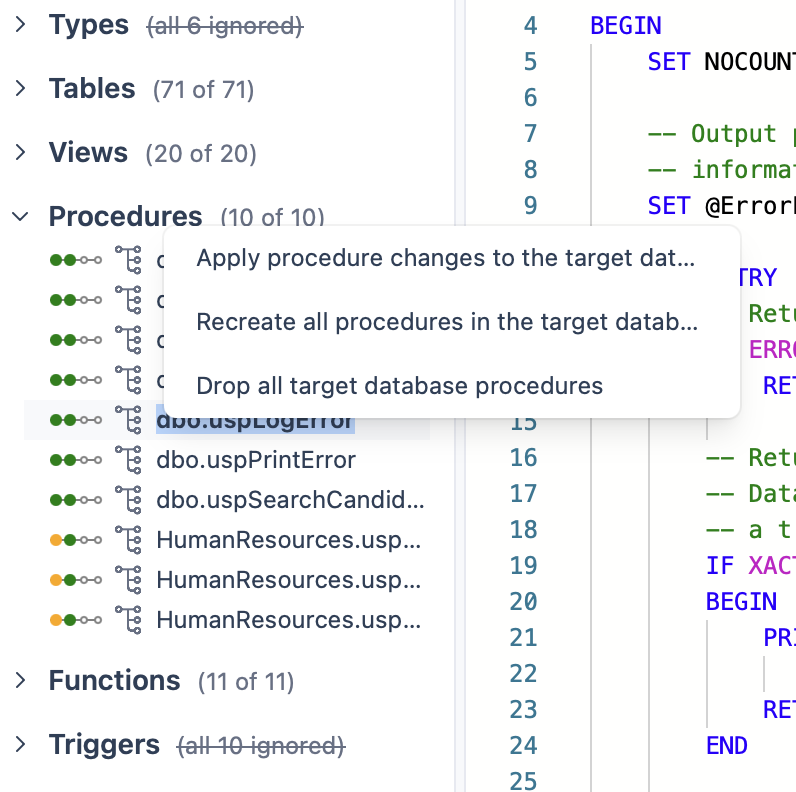Select Recreate all procedures in target database
The height and width of the screenshot is (792, 796).
pyautogui.click(x=445, y=322)
